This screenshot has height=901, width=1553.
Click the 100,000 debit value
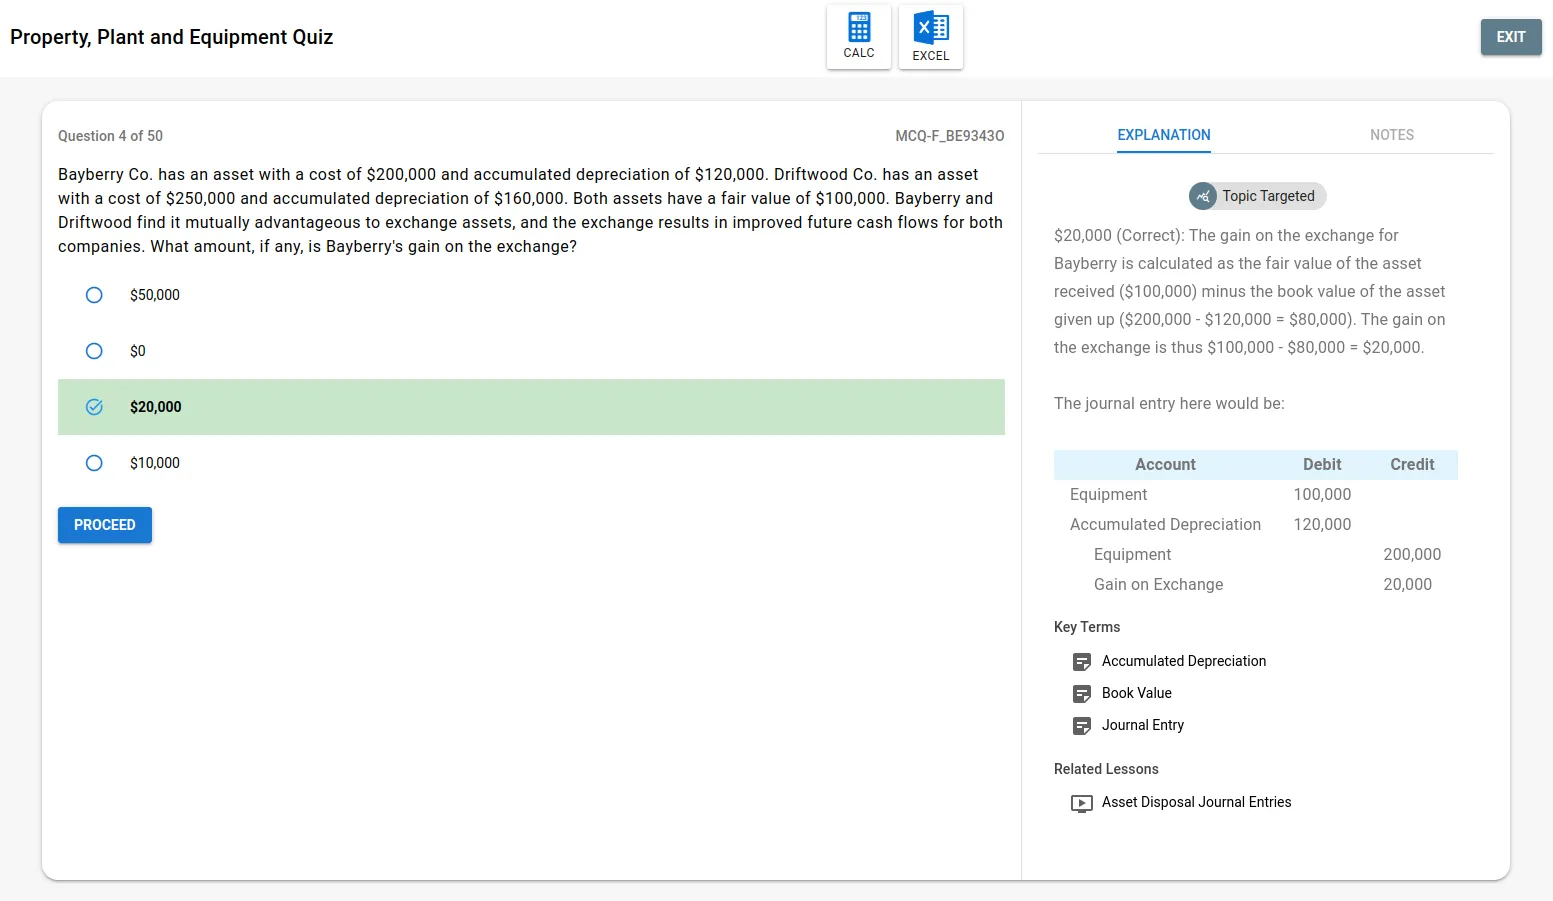click(x=1322, y=494)
